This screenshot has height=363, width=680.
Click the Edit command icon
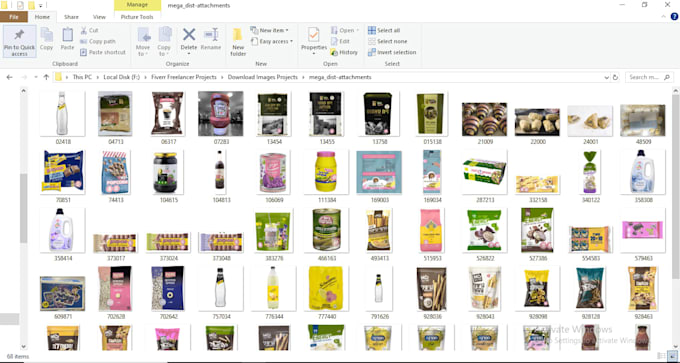click(x=340, y=41)
